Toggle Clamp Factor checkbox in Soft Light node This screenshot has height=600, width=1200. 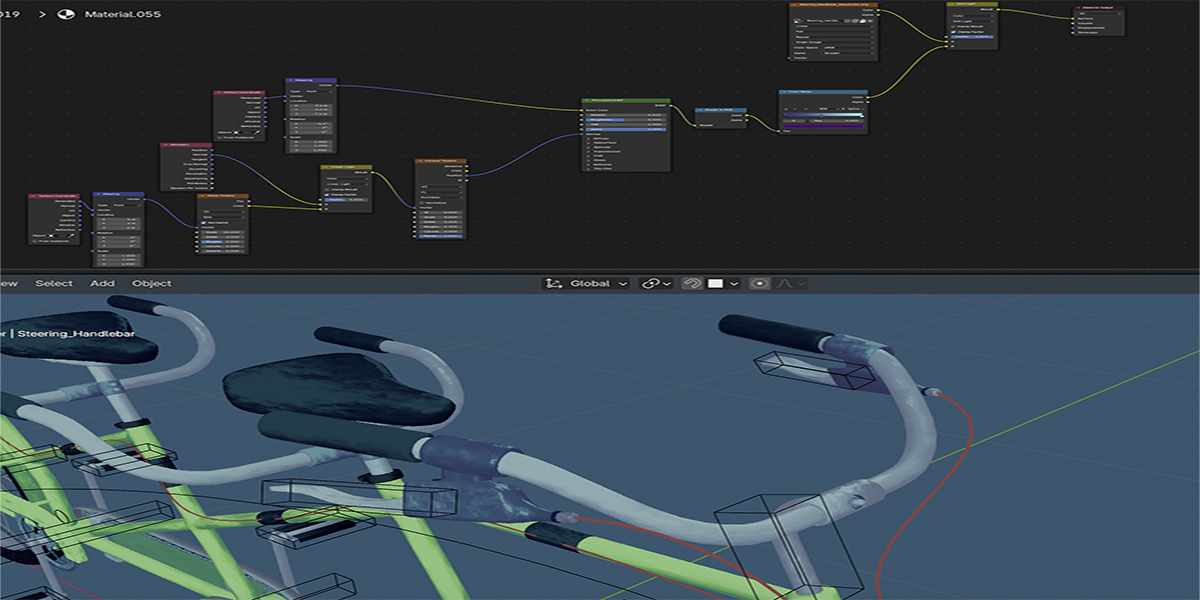[x=953, y=32]
